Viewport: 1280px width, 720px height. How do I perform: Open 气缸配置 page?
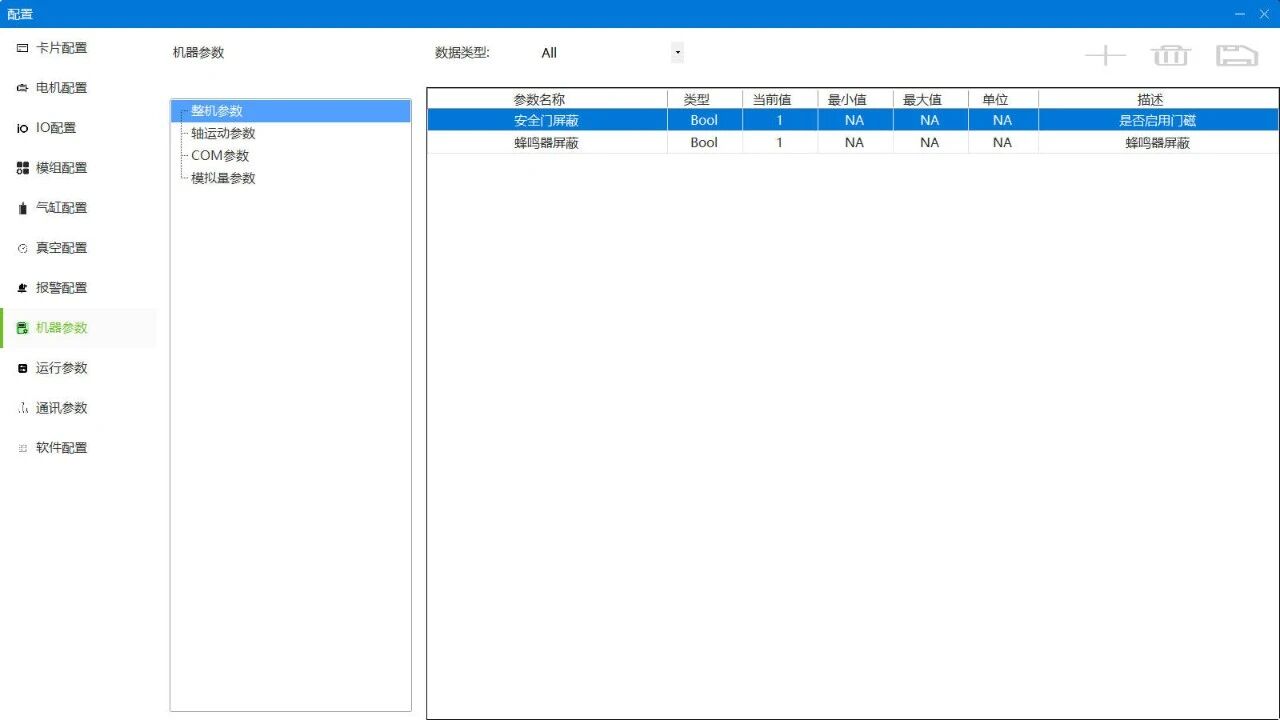click(x=78, y=208)
